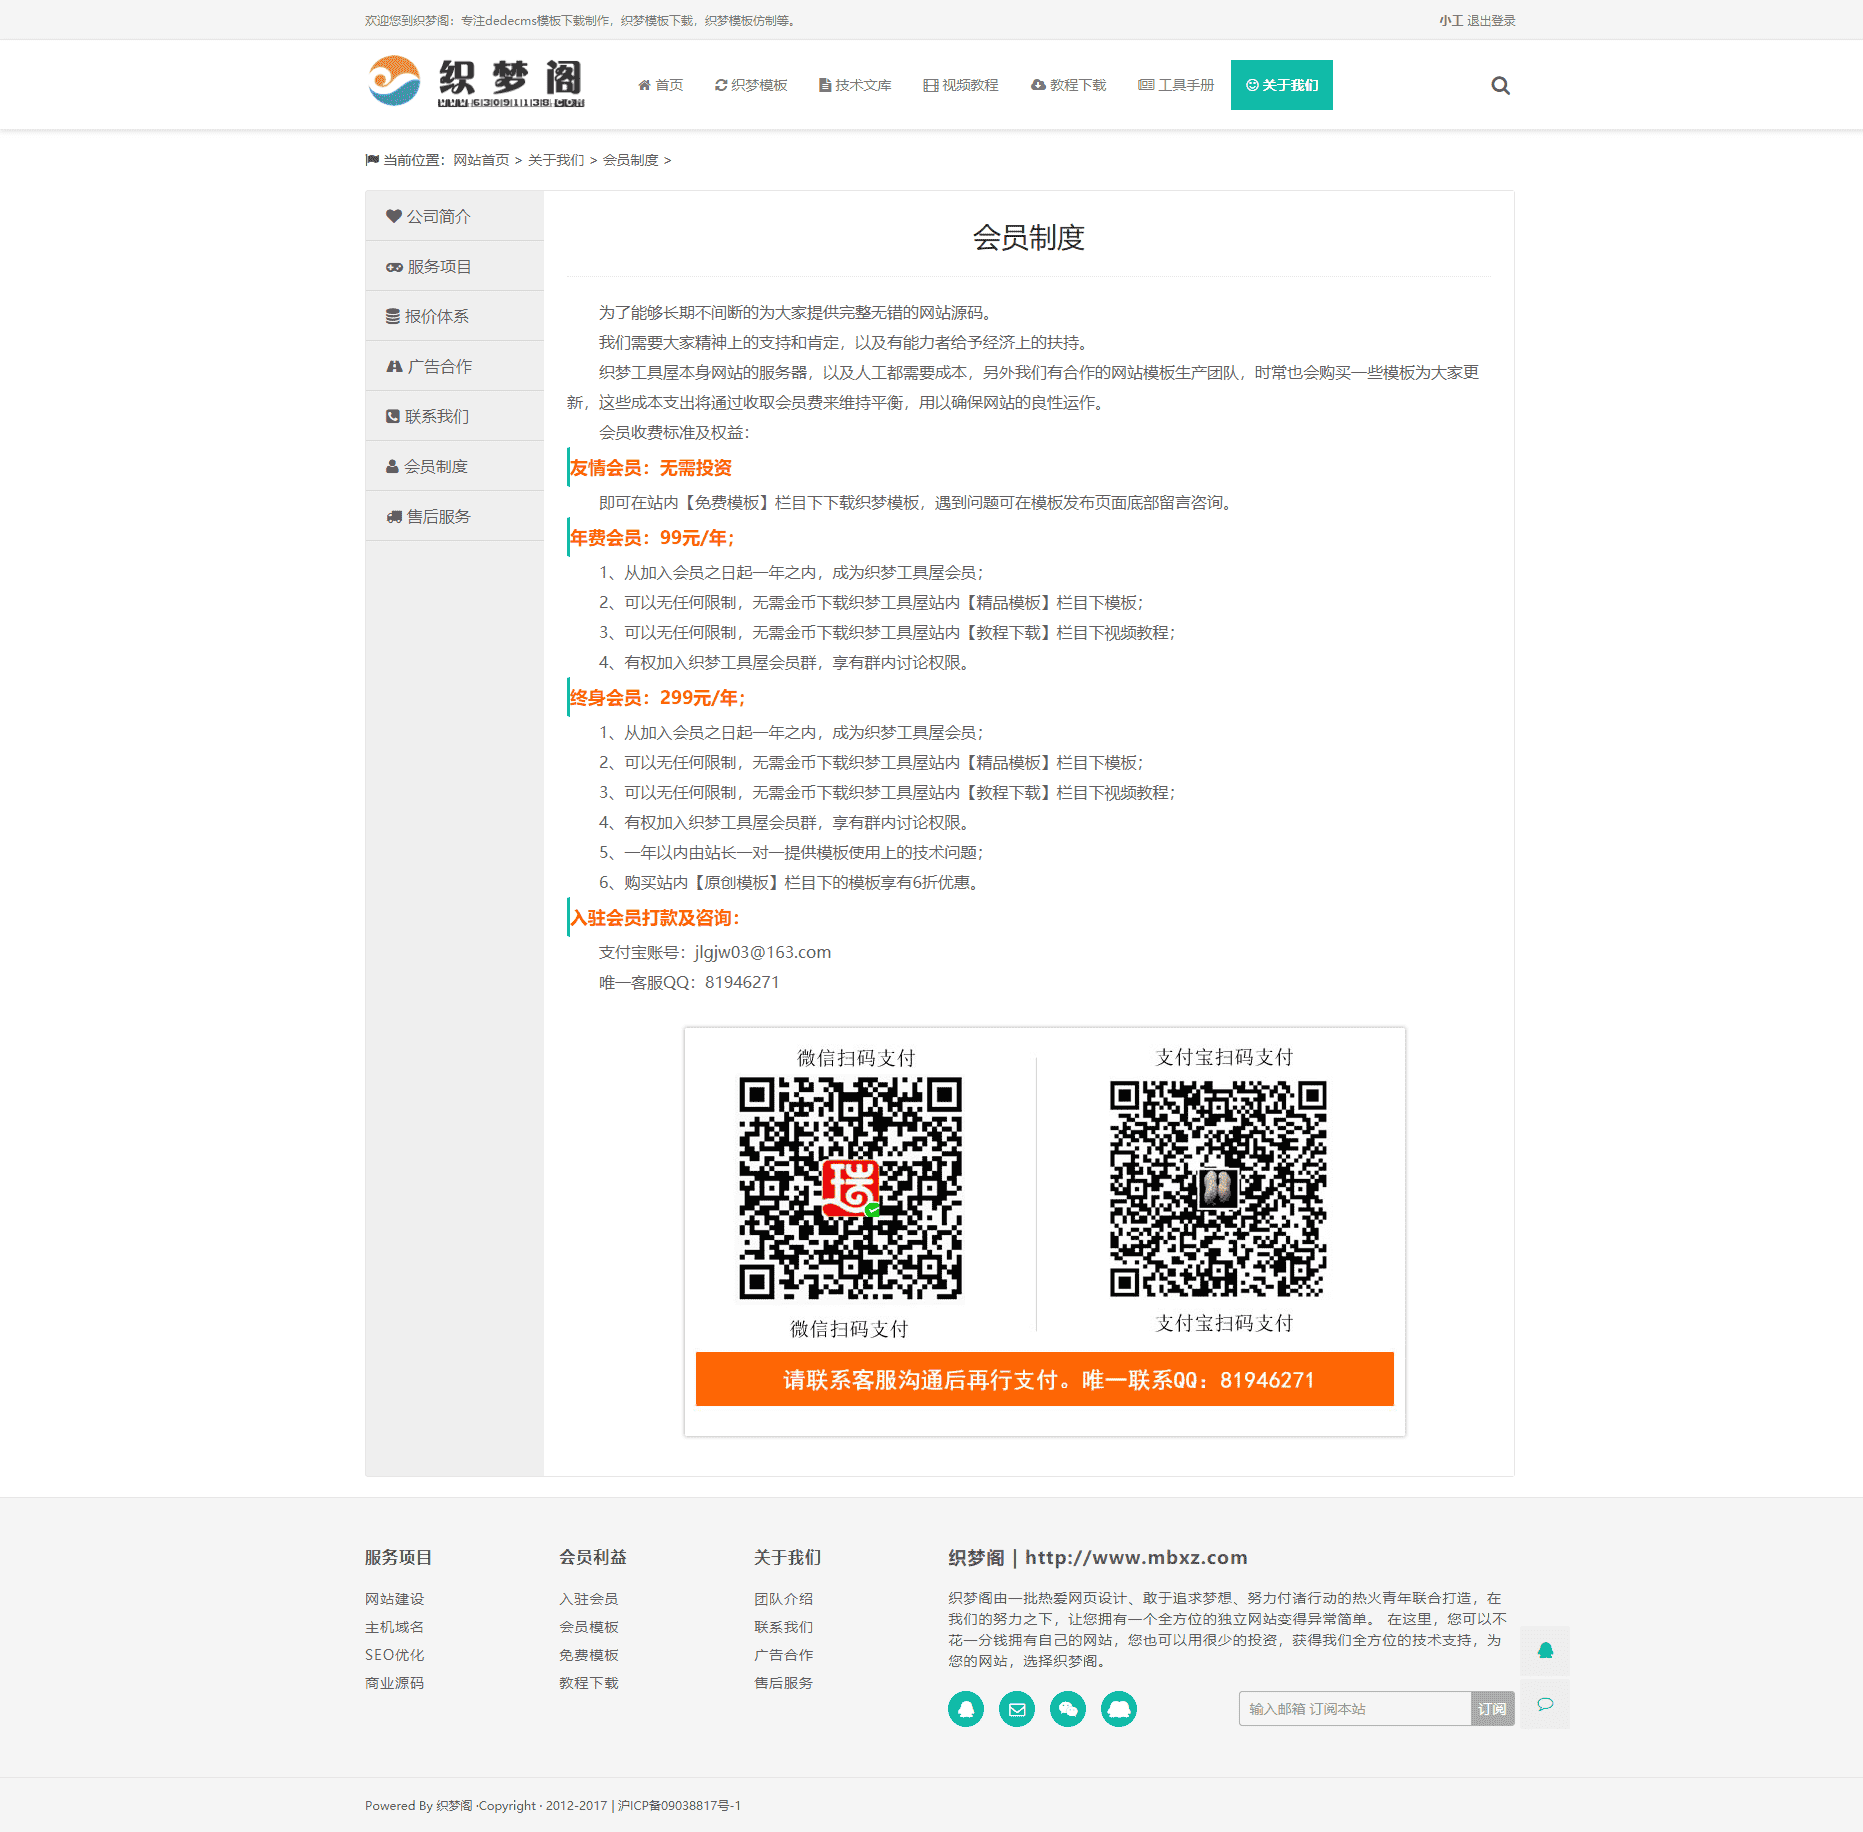
Task: Click the 沪ICP备09038817号-1 footer text
Action: [679, 1806]
